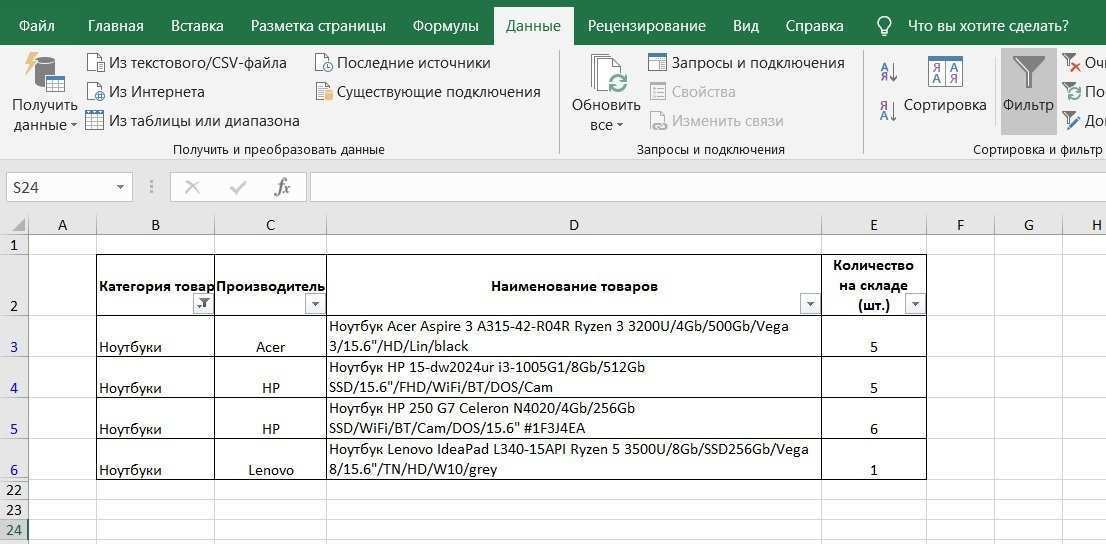
Task: Select the active Данные tab
Action: [533, 26]
